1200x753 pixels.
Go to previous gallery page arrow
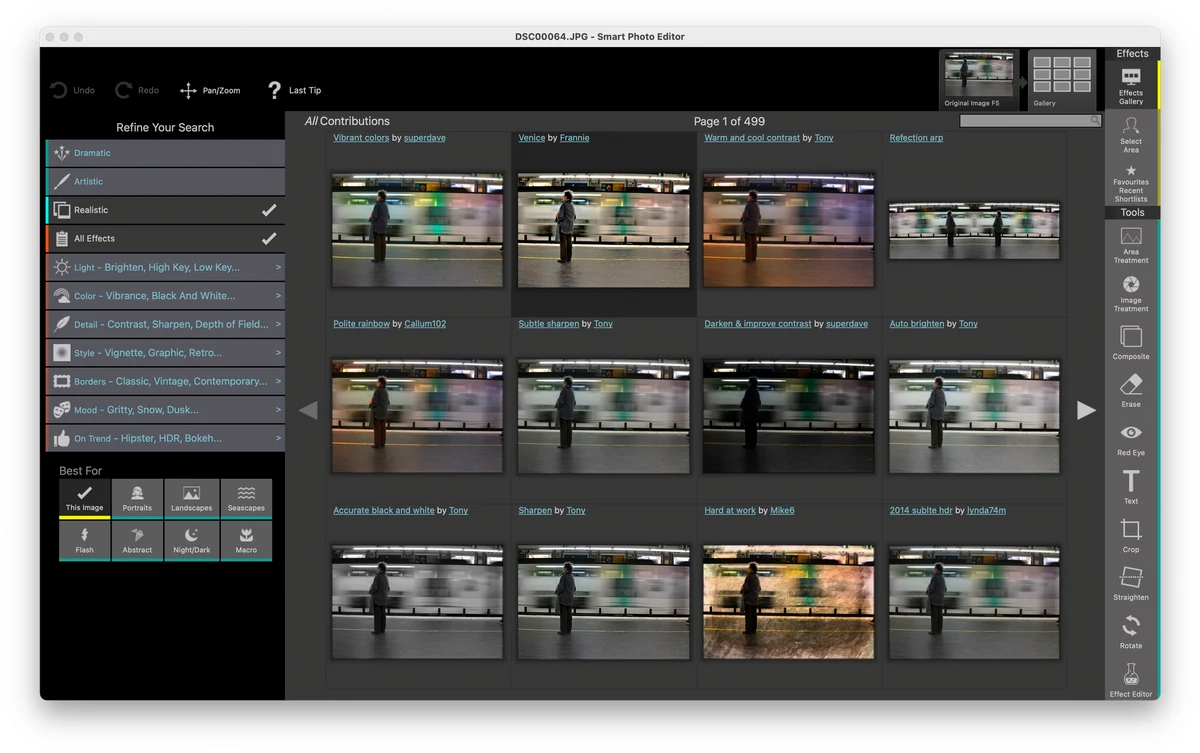[308, 410]
